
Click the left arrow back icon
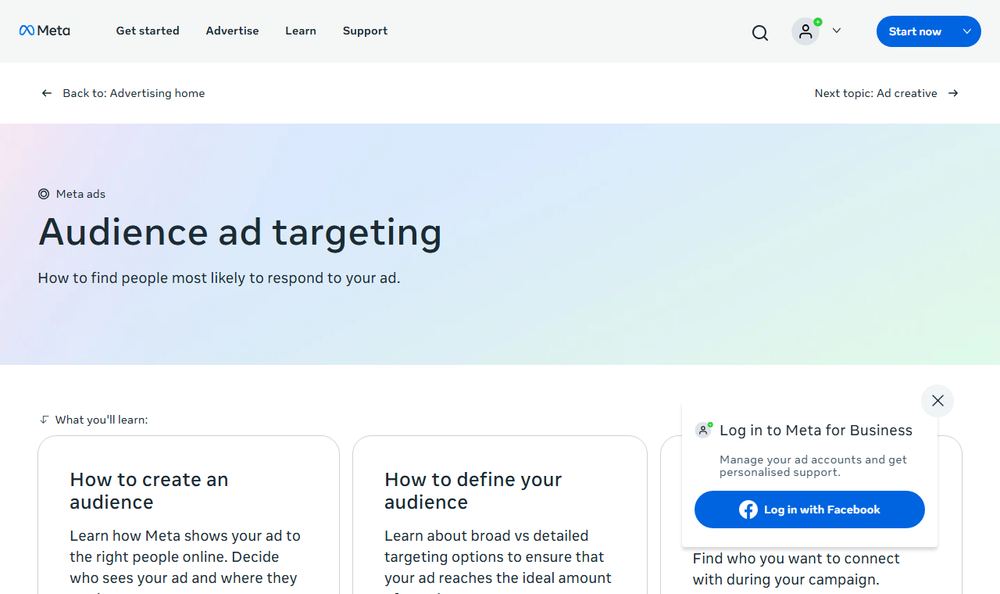click(47, 93)
